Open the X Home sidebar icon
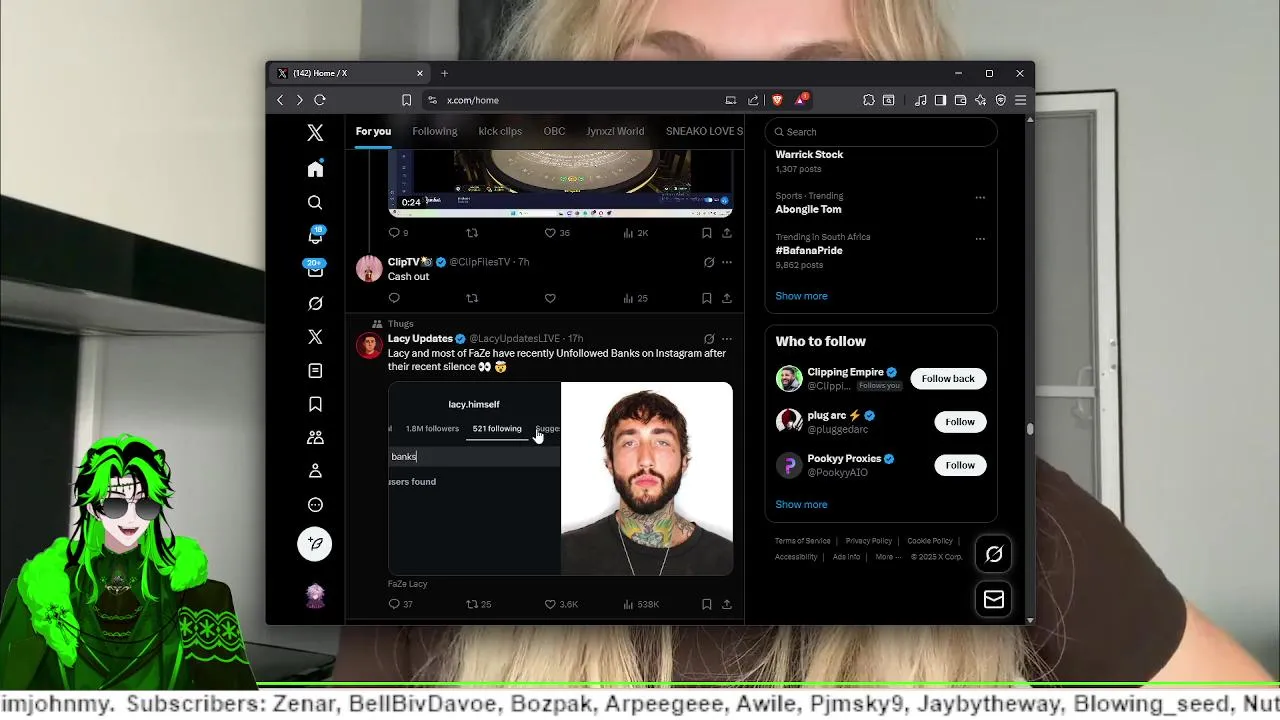 coord(315,169)
